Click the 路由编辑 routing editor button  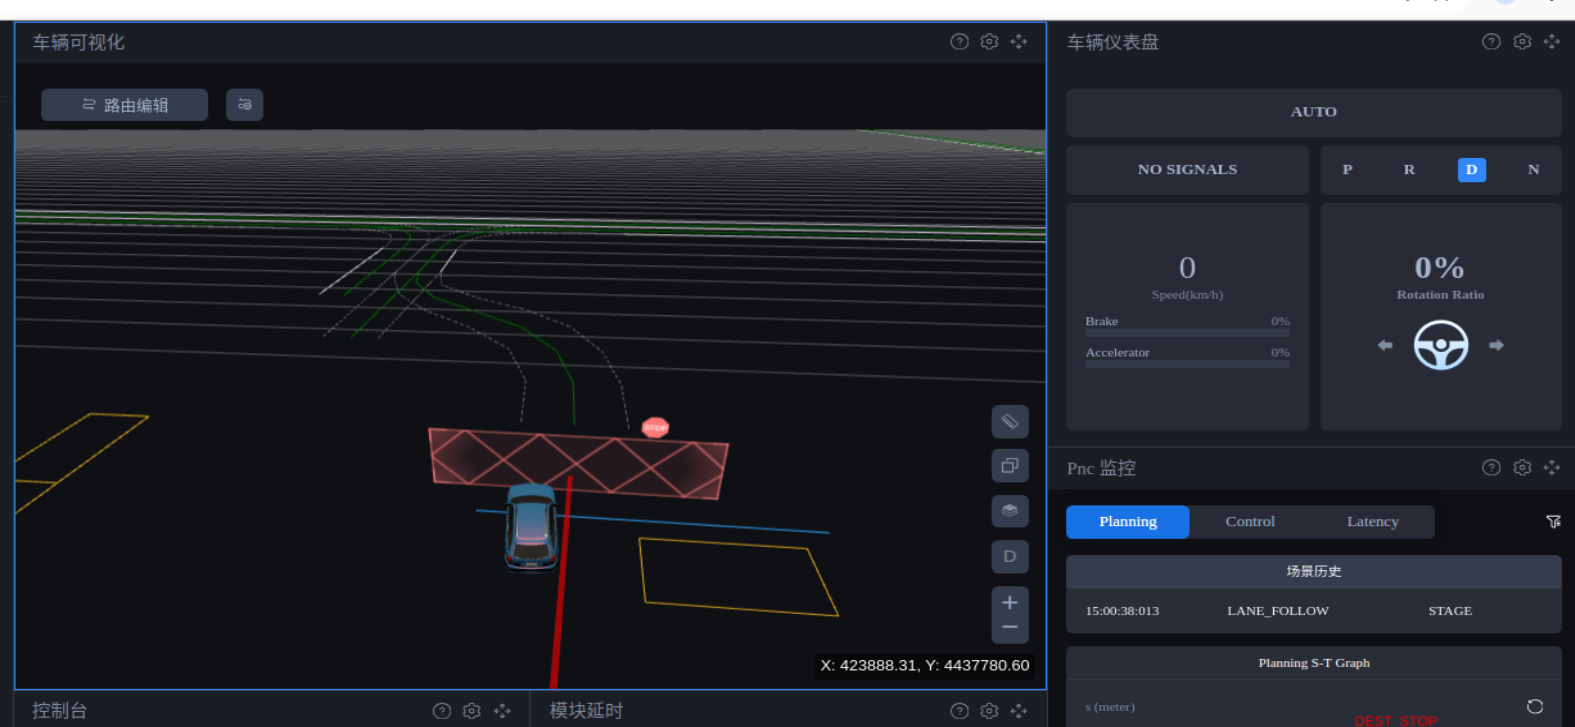pos(124,105)
